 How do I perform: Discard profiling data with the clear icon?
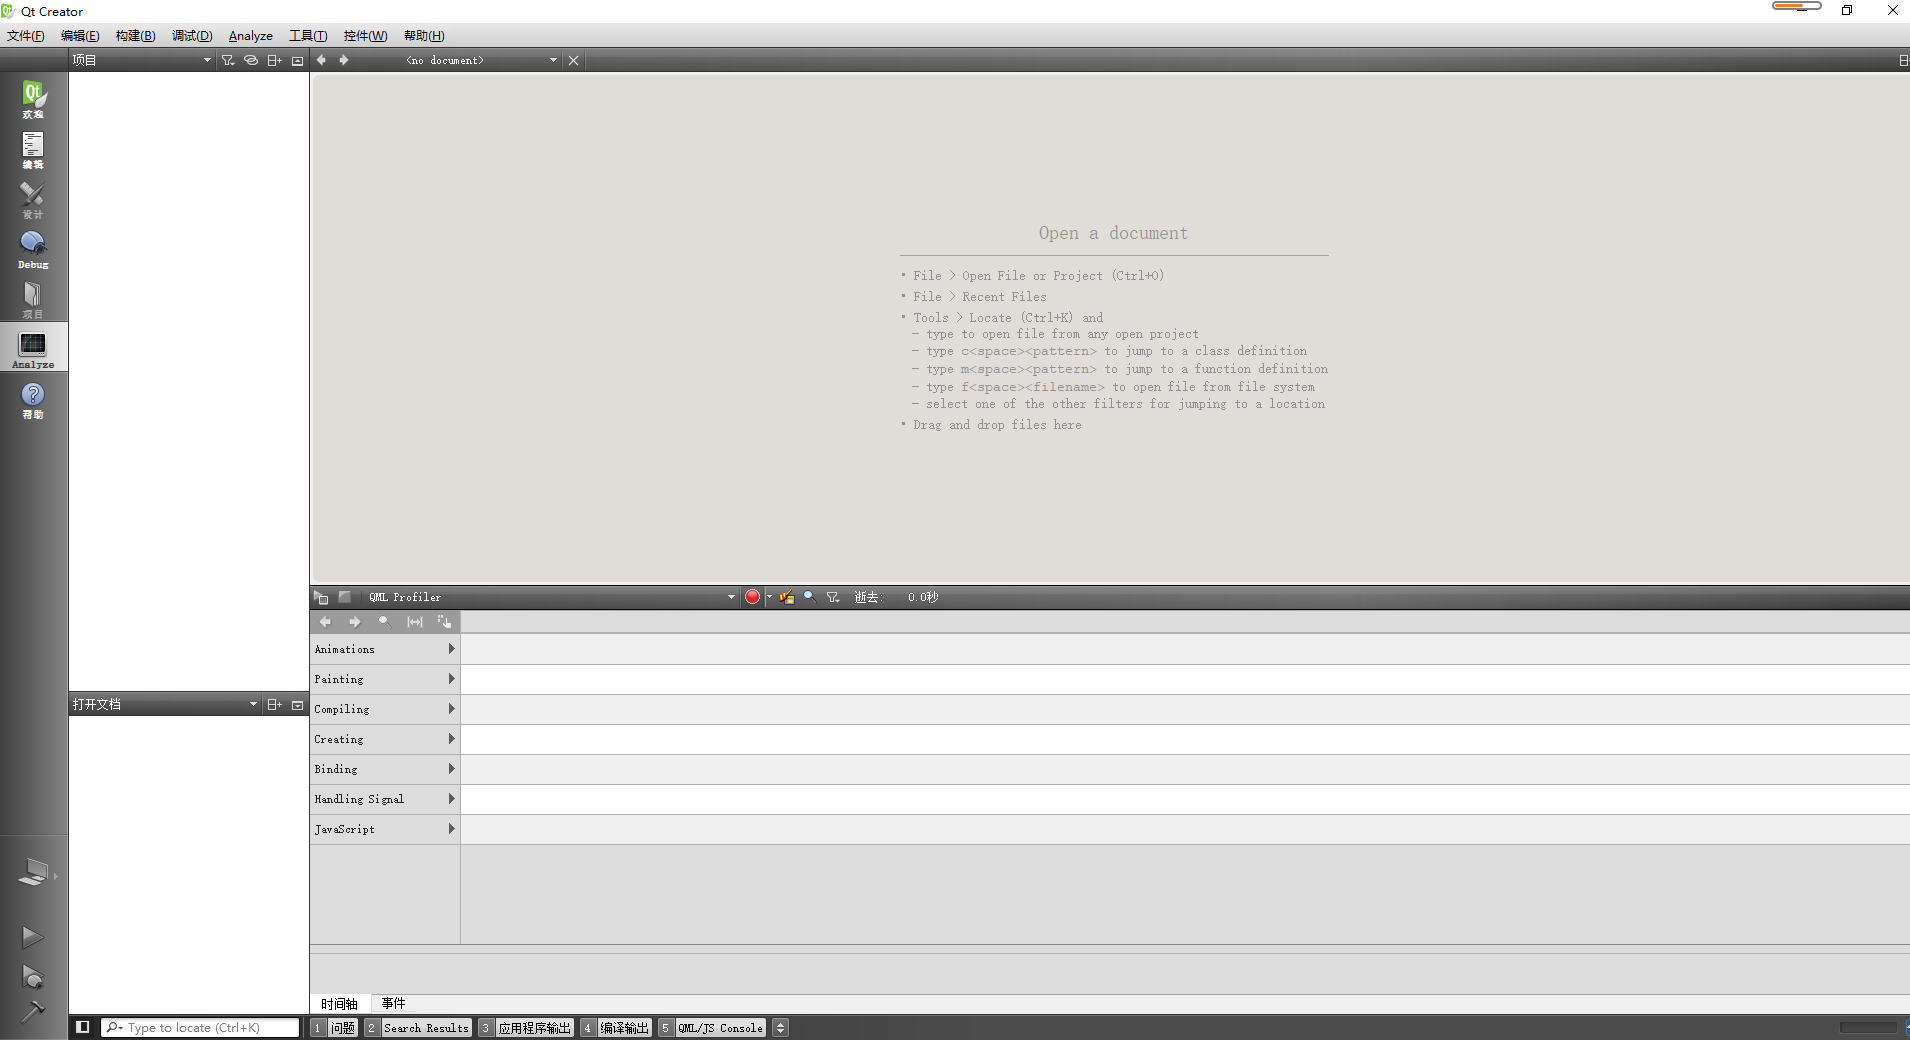click(x=787, y=597)
